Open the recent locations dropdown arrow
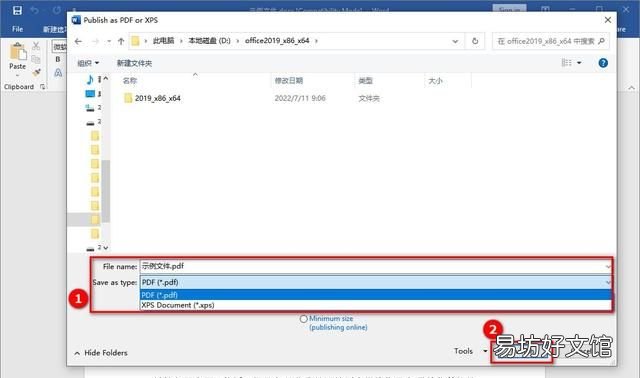 coord(109,41)
